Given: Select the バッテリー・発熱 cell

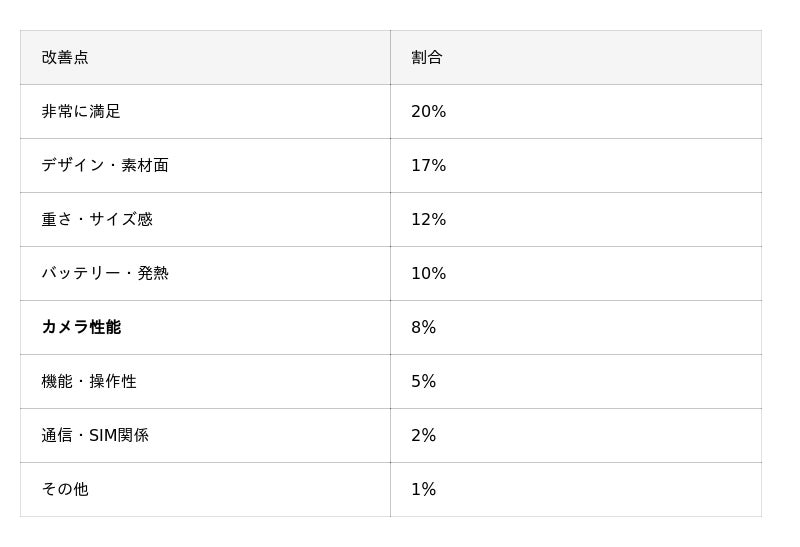Looking at the screenshot, I should pyautogui.click(x=105, y=274).
